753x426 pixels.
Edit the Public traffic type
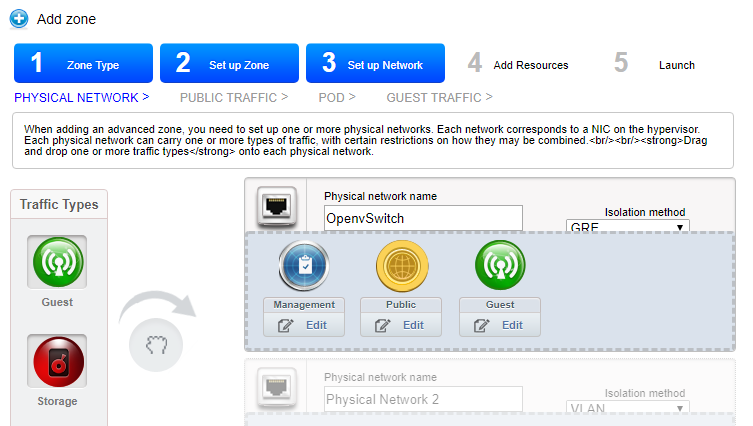402,325
